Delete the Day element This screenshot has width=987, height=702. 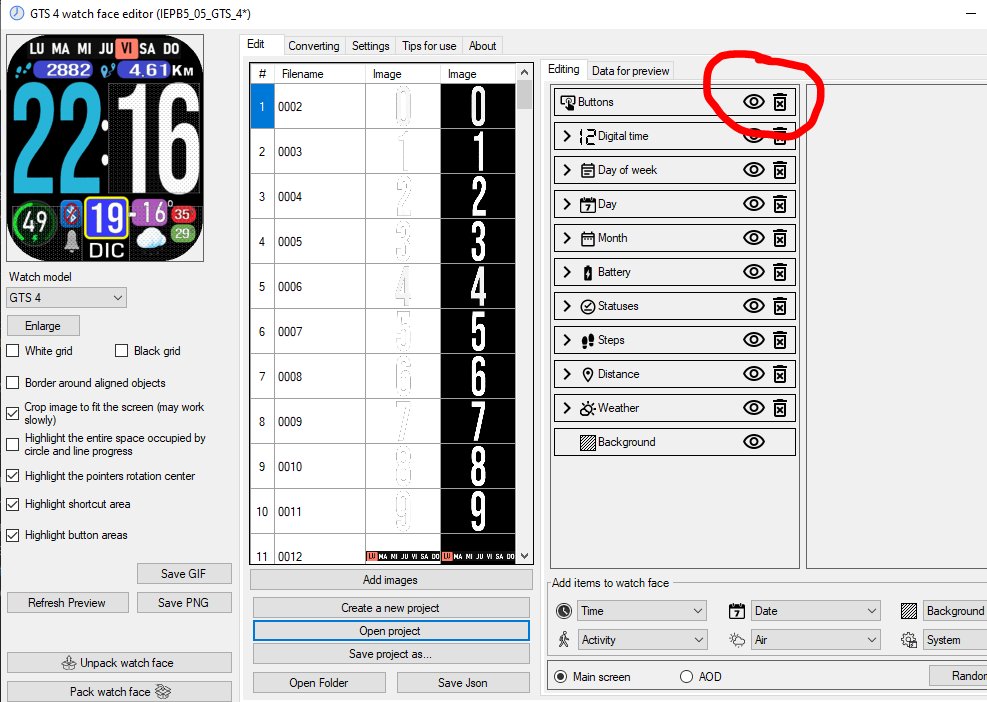[x=779, y=204]
